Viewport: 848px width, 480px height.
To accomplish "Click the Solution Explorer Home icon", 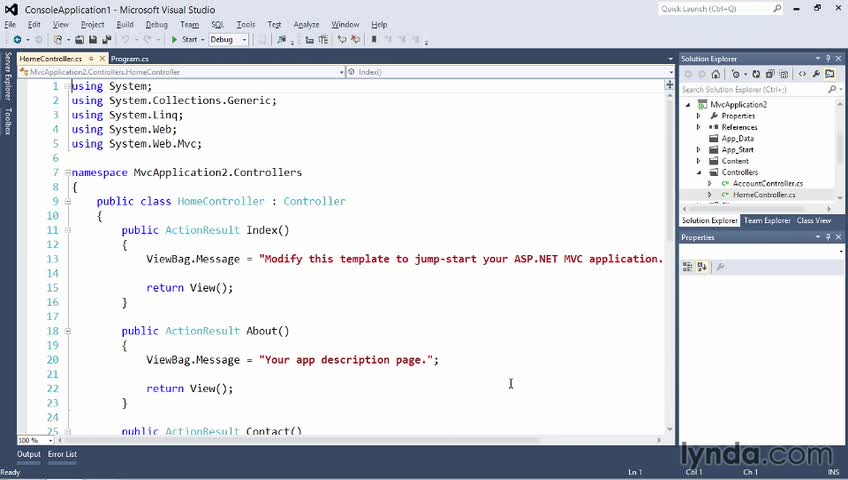I will pos(716,74).
